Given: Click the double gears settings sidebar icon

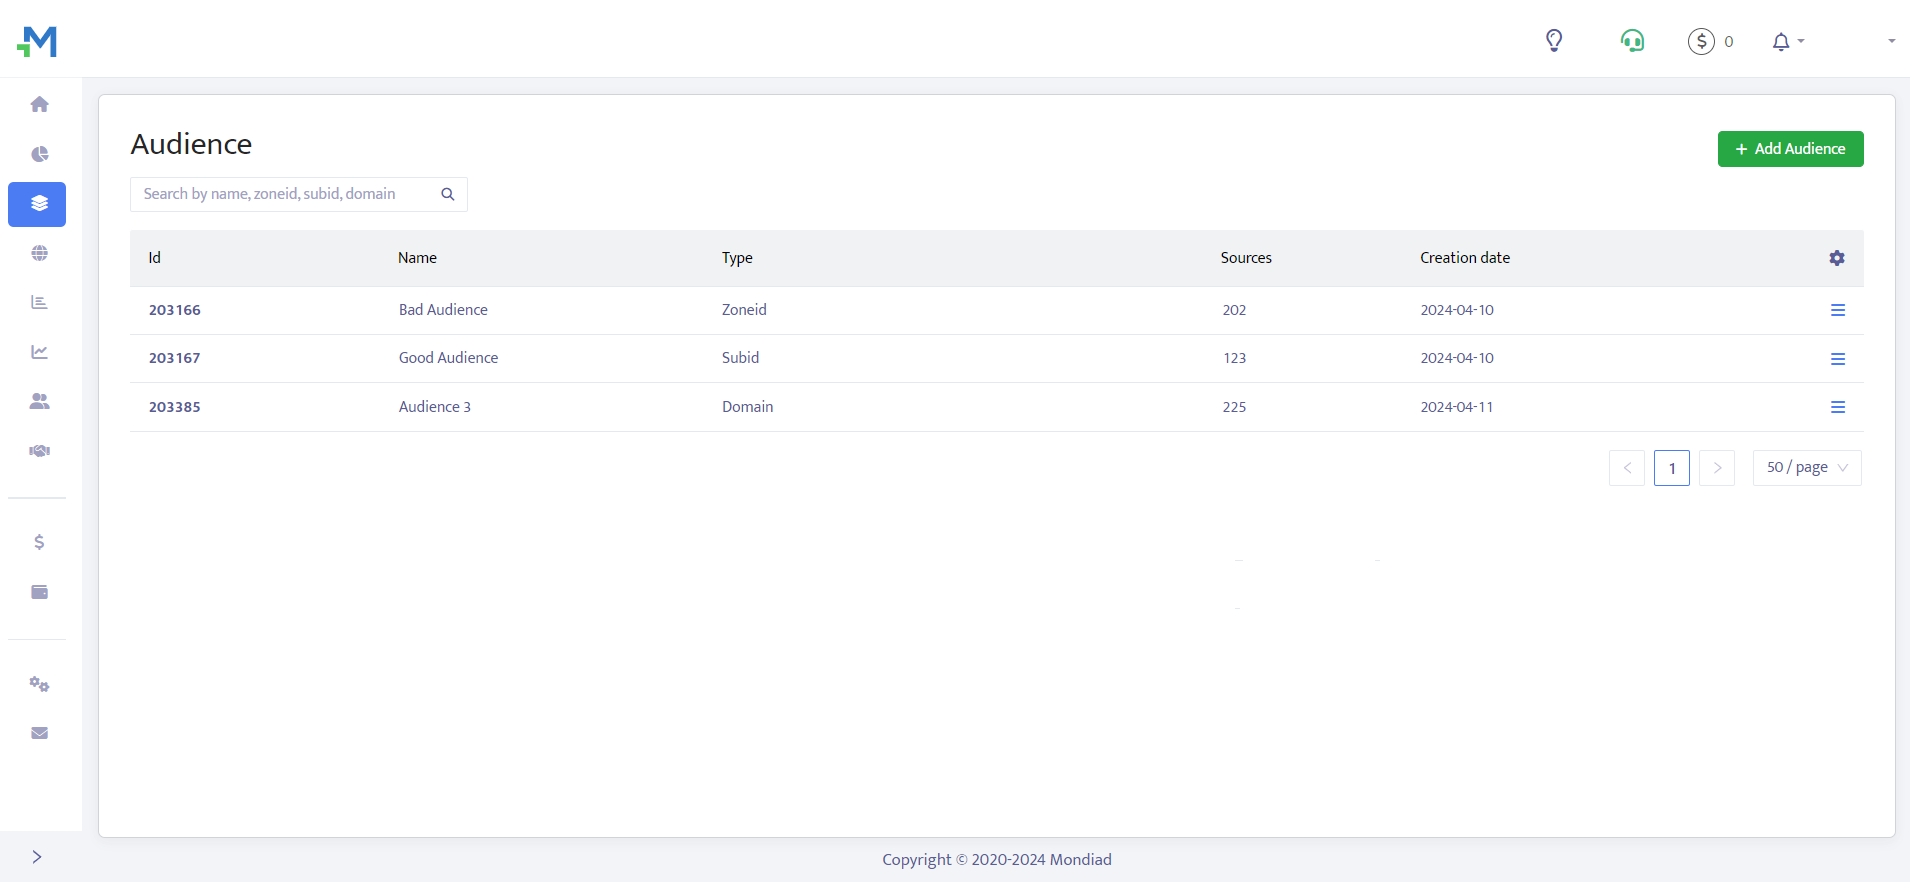Looking at the screenshot, I should point(39,684).
